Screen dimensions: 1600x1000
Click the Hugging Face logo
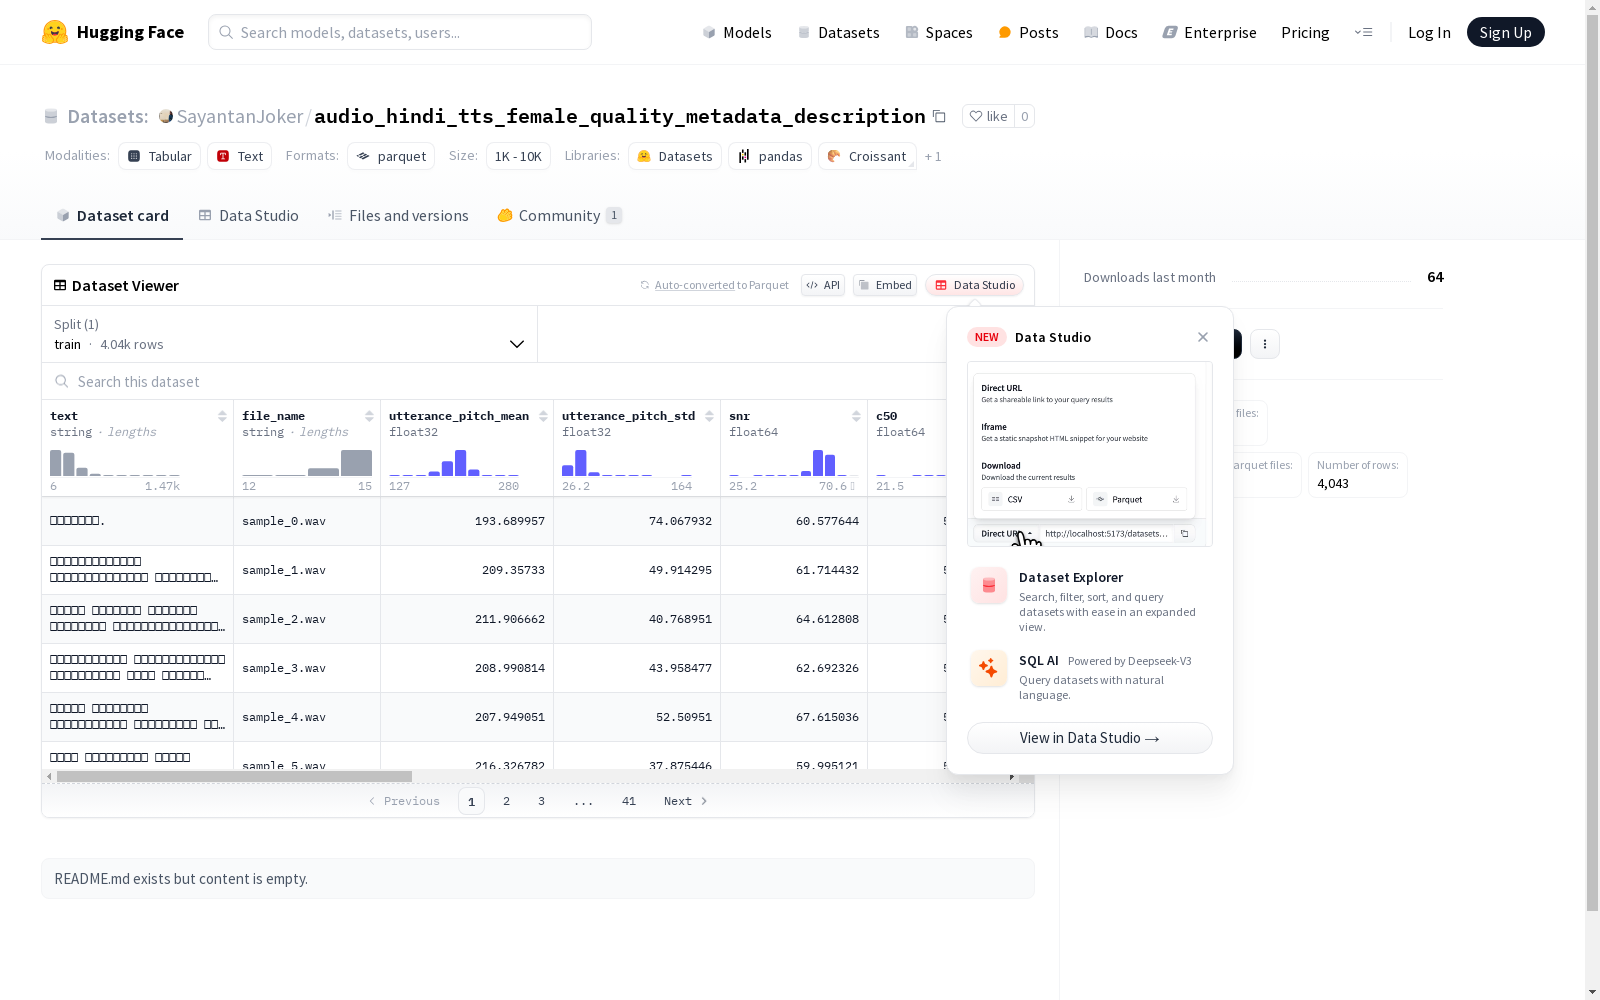coord(113,32)
